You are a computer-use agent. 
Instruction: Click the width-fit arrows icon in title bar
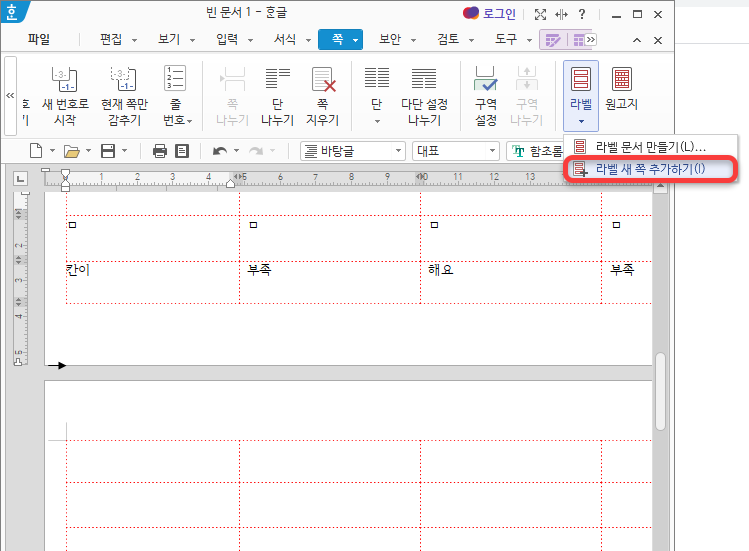point(561,15)
